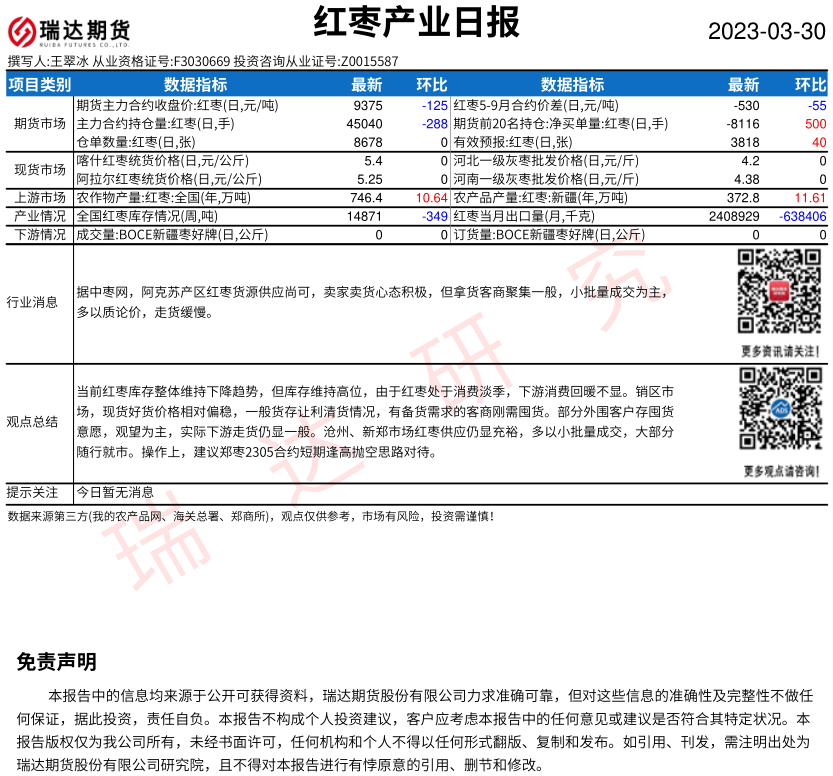Click the red 10.64 change value
The height and width of the screenshot is (776, 833).
(x=431, y=198)
